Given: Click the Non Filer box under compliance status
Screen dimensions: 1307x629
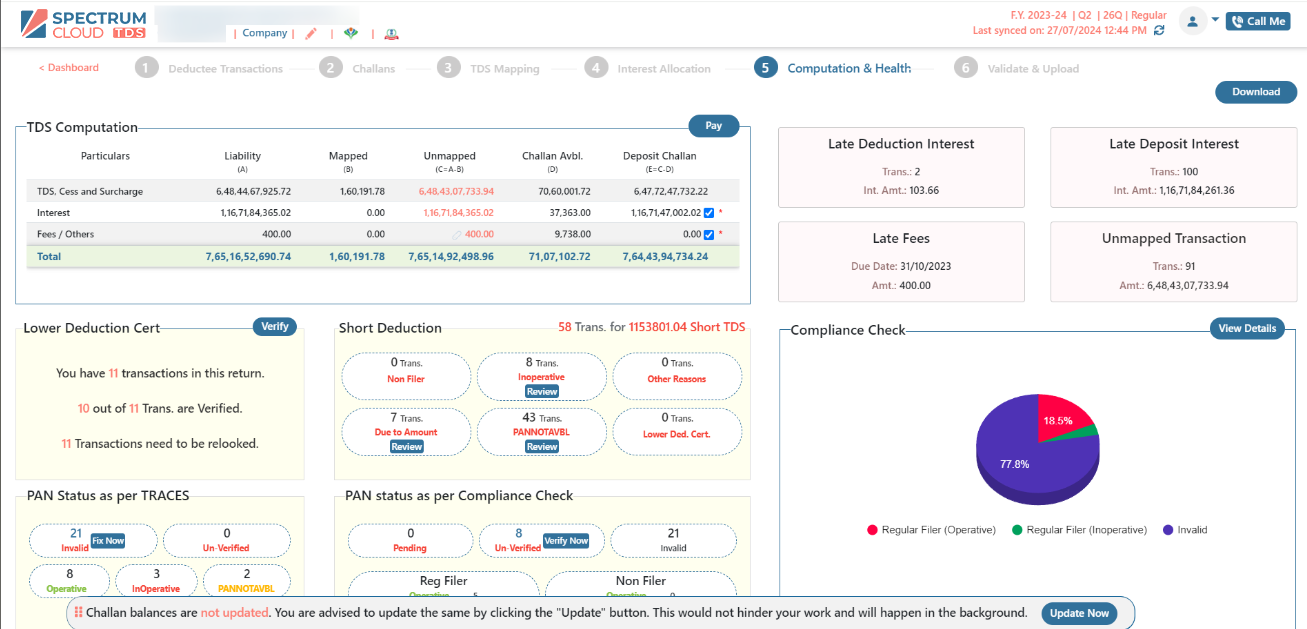Looking at the screenshot, I should tap(641, 585).
